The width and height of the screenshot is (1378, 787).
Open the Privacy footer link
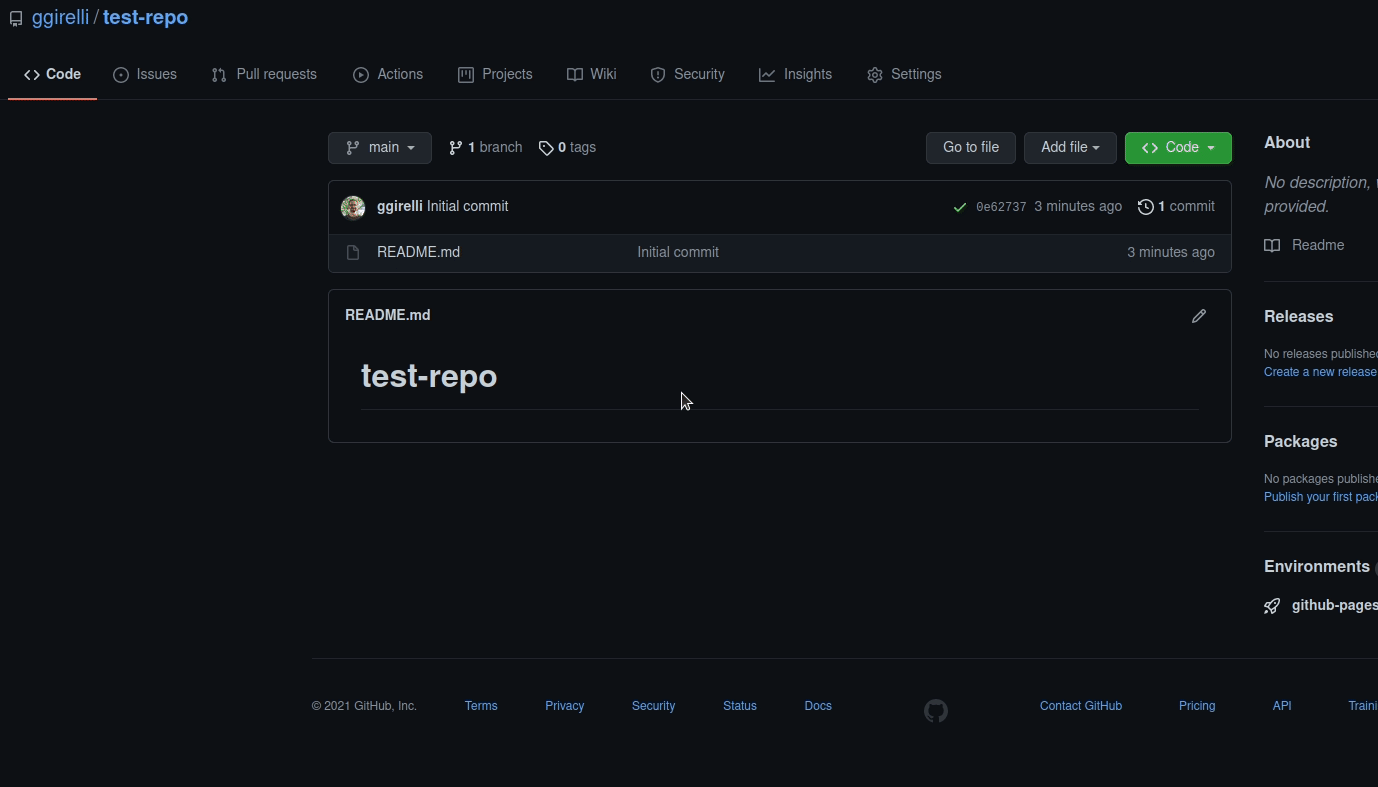pyautogui.click(x=565, y=706)
